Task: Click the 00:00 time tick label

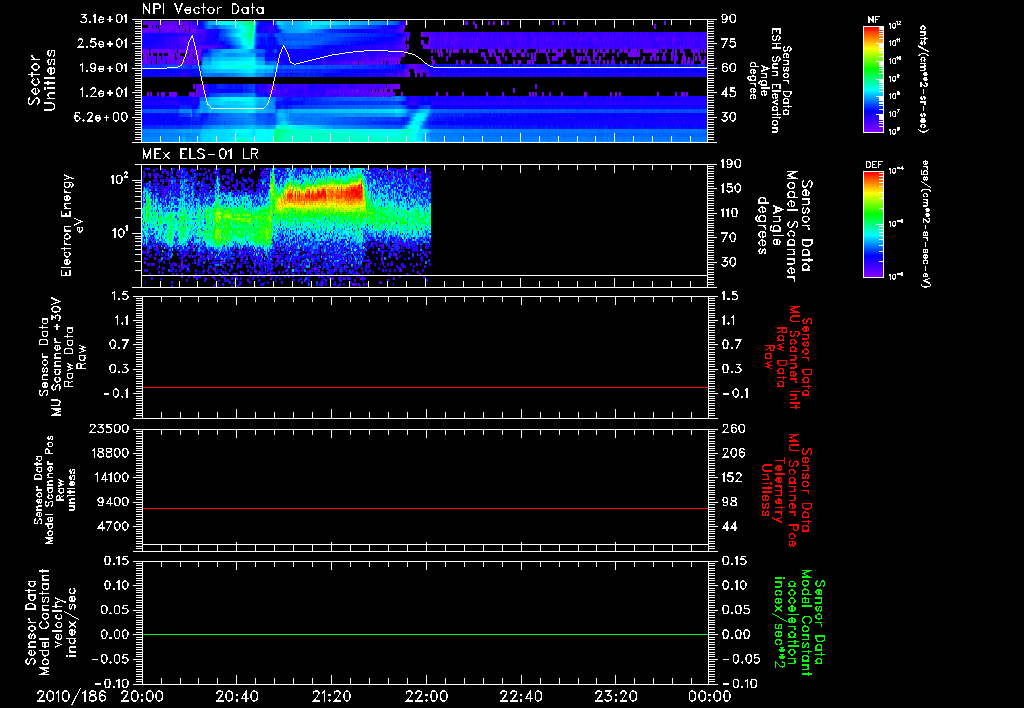Action: click(709, 696)
